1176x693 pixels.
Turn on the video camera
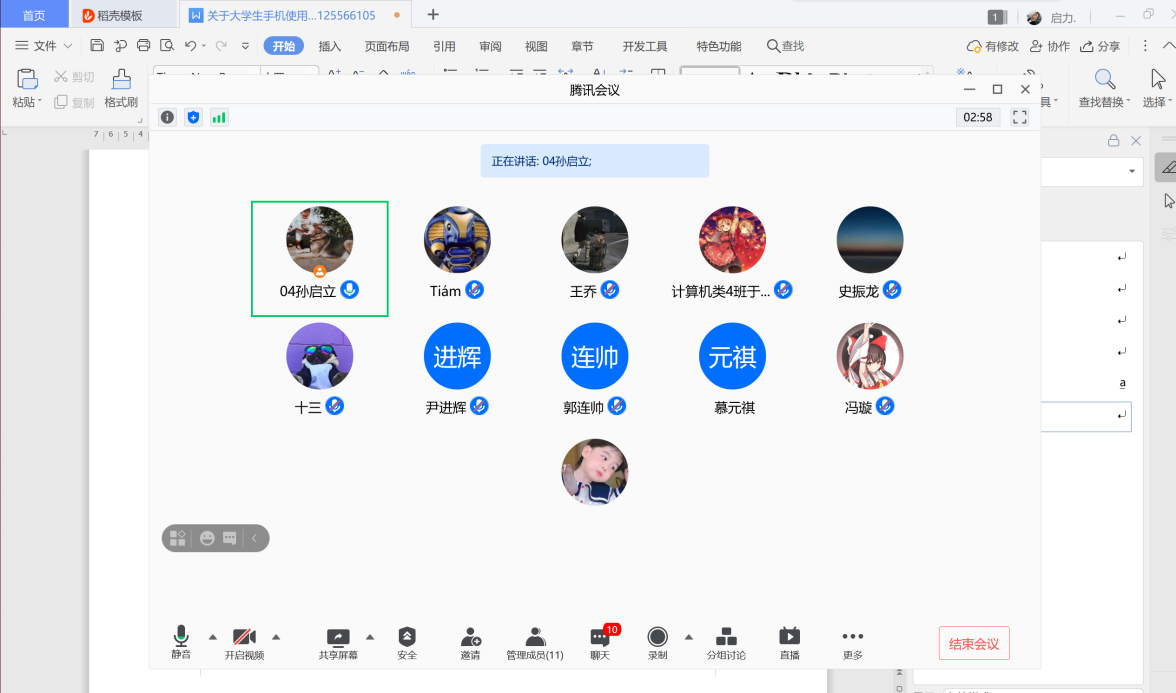(x=244, y=642)
